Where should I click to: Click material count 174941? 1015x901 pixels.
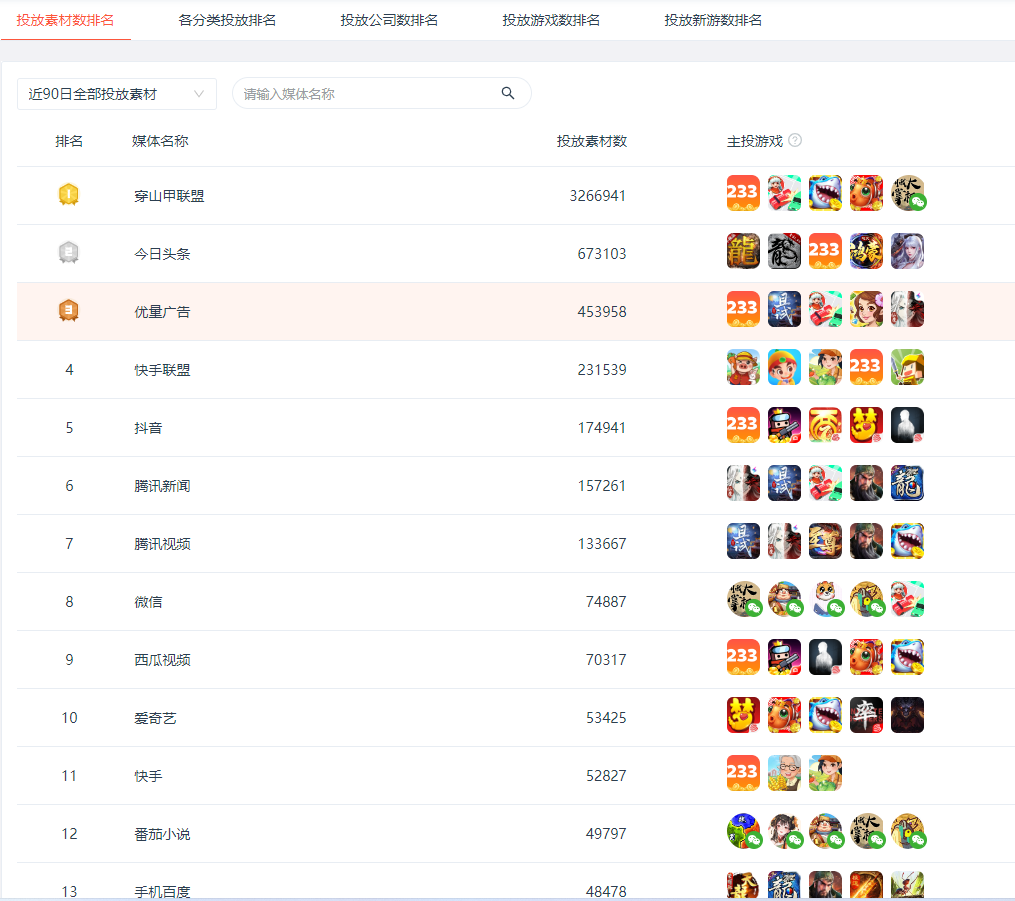[x=602, y=428]
